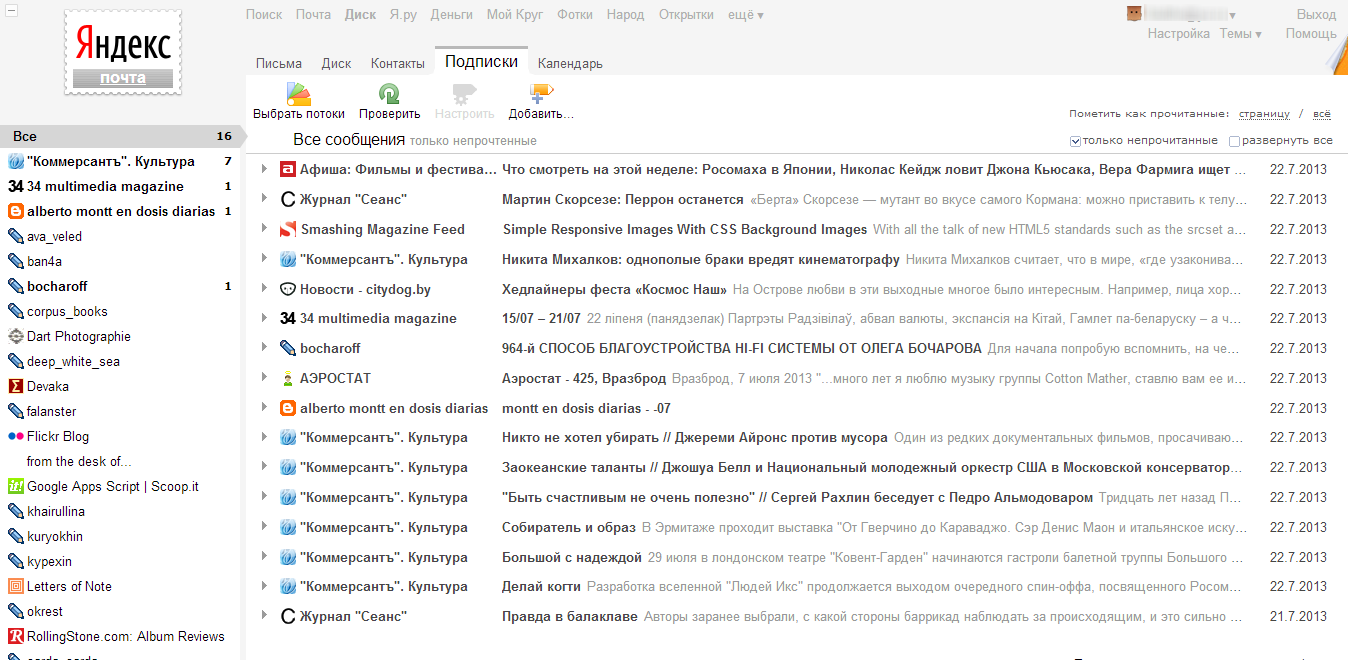The width and height of the screenshot is (1348, 660).
Task: Mark 'страницу' as read link
Action: click(1264, 114)
